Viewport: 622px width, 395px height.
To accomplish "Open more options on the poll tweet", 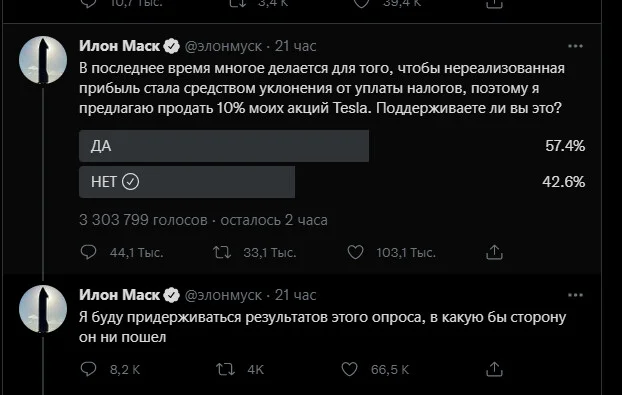I will pyautogui.click(x=575, y=46).
